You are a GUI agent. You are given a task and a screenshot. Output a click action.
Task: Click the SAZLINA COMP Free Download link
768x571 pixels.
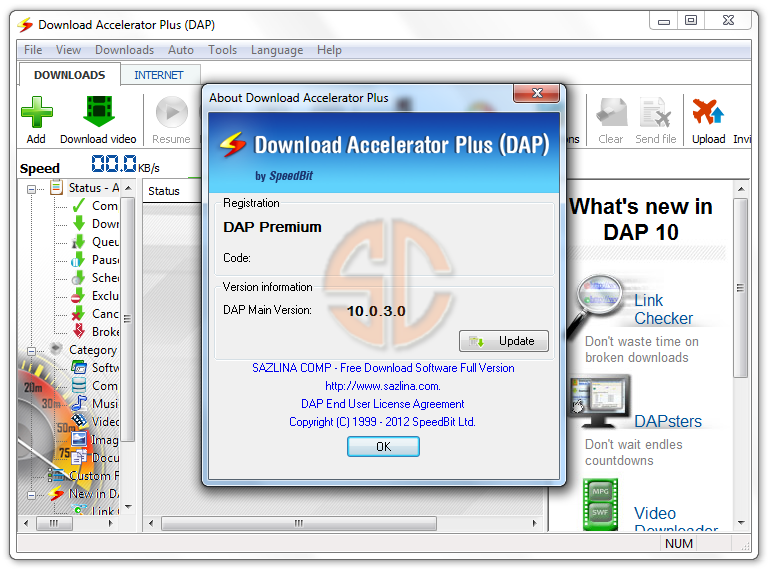click(x=383, y=368)
